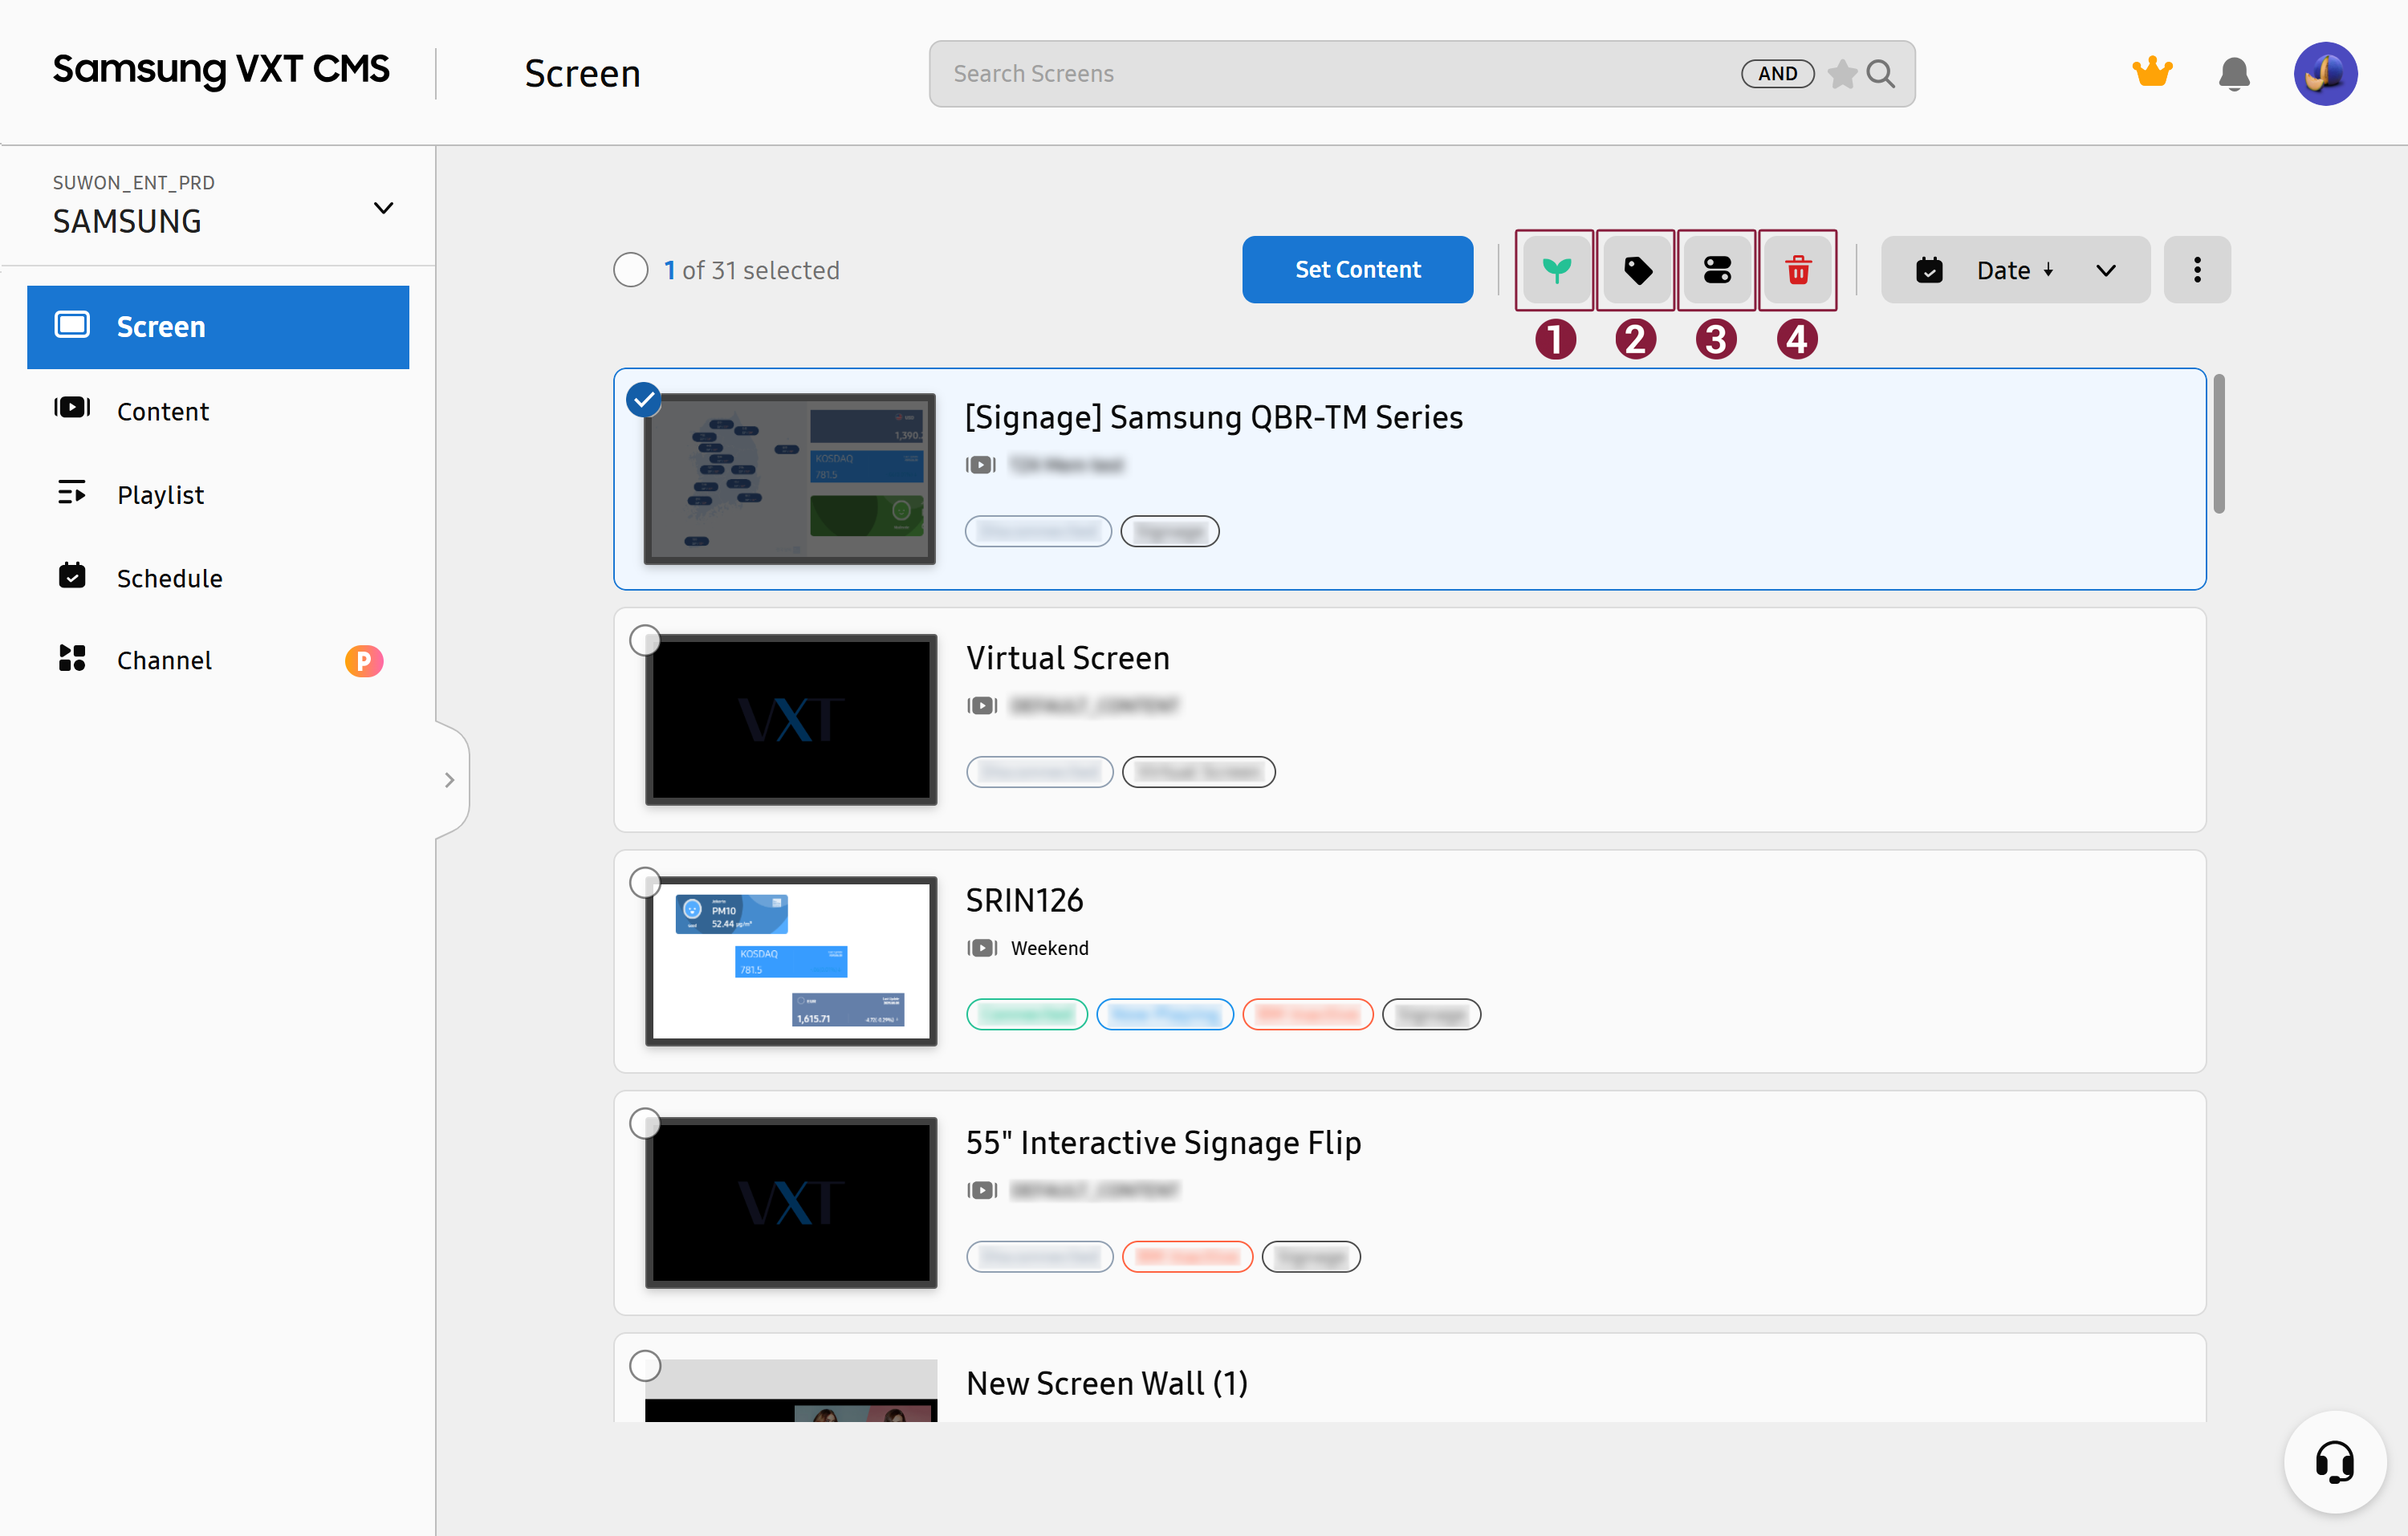Open the Channel menu
2408x1536 pixels.
coord(218,660)
